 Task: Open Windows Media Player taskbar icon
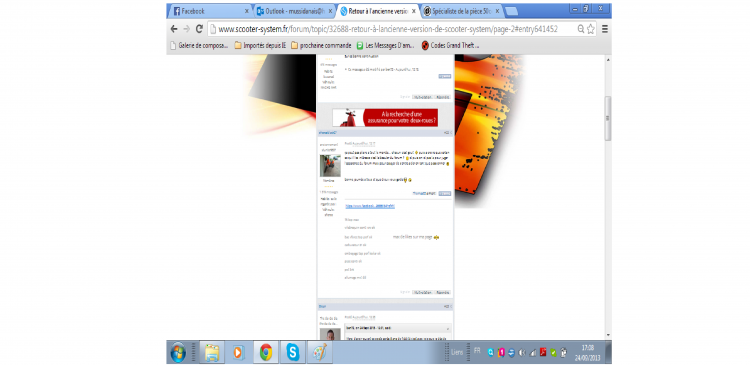click(238, 353)
